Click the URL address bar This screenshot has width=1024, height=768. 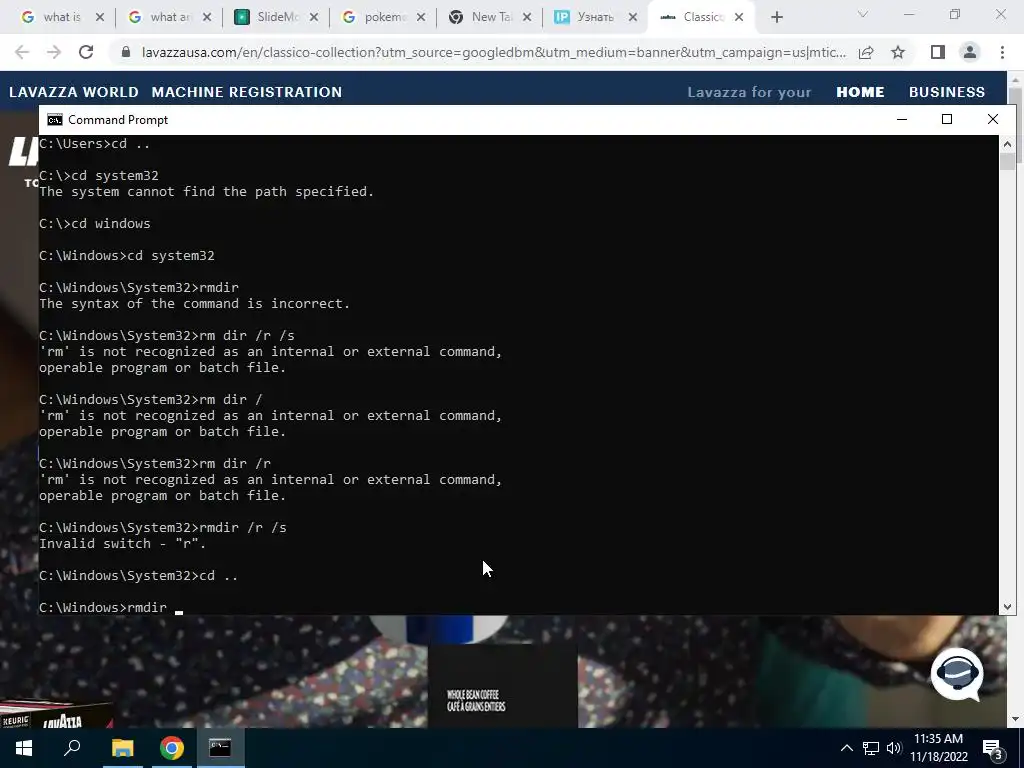click(x=494, y=52)
